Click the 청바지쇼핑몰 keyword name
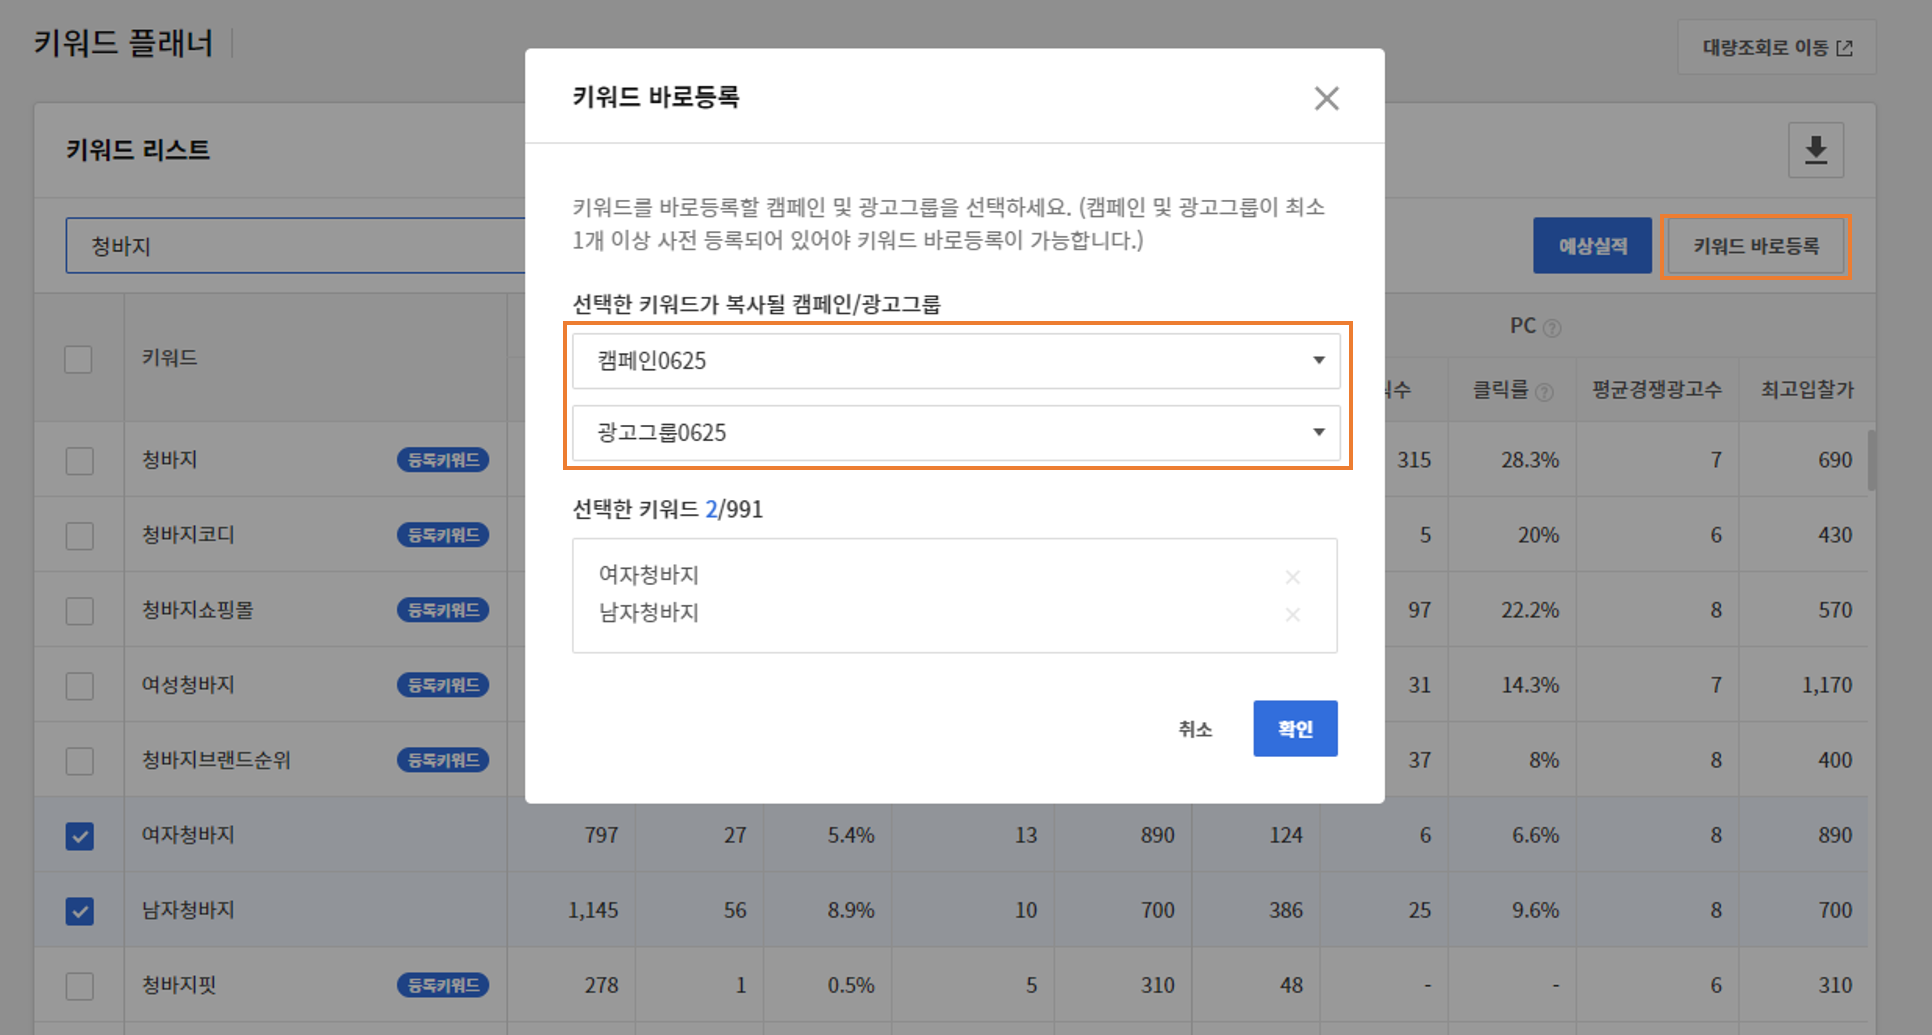 click(198, 610)
